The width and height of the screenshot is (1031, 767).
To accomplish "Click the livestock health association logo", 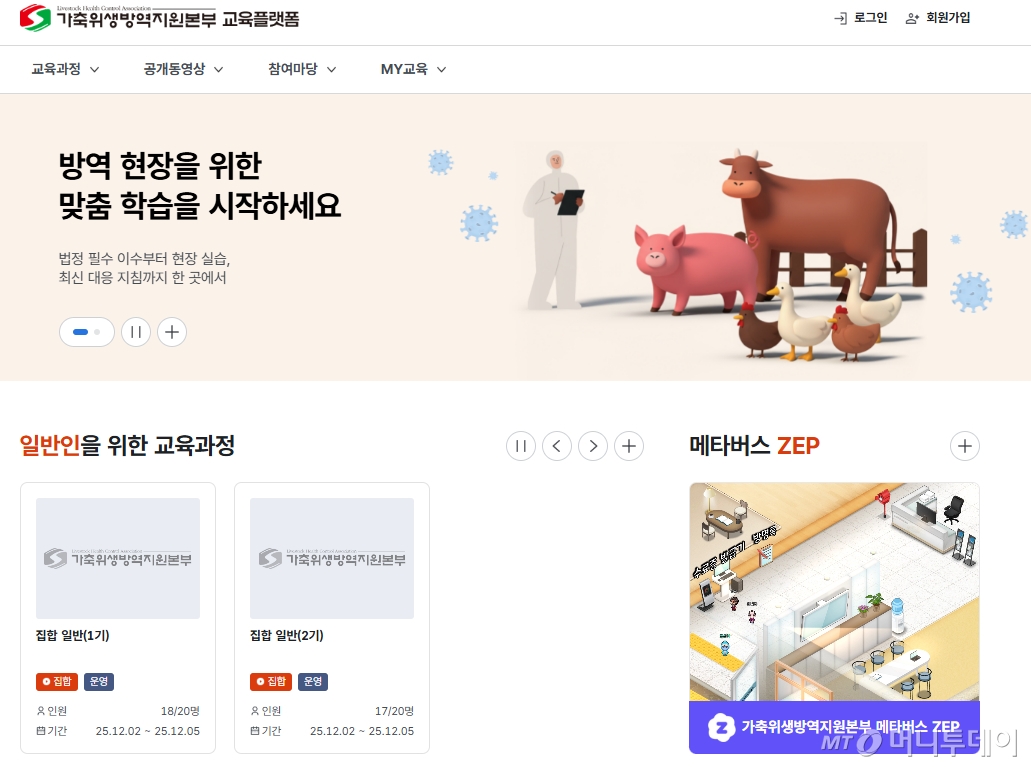I will point(159,18).
